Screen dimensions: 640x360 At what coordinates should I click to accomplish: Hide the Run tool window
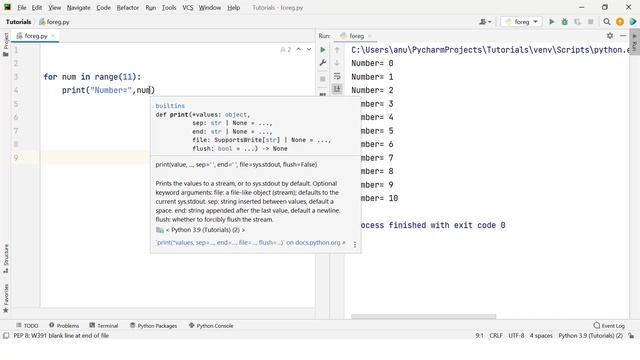(623, 36)
